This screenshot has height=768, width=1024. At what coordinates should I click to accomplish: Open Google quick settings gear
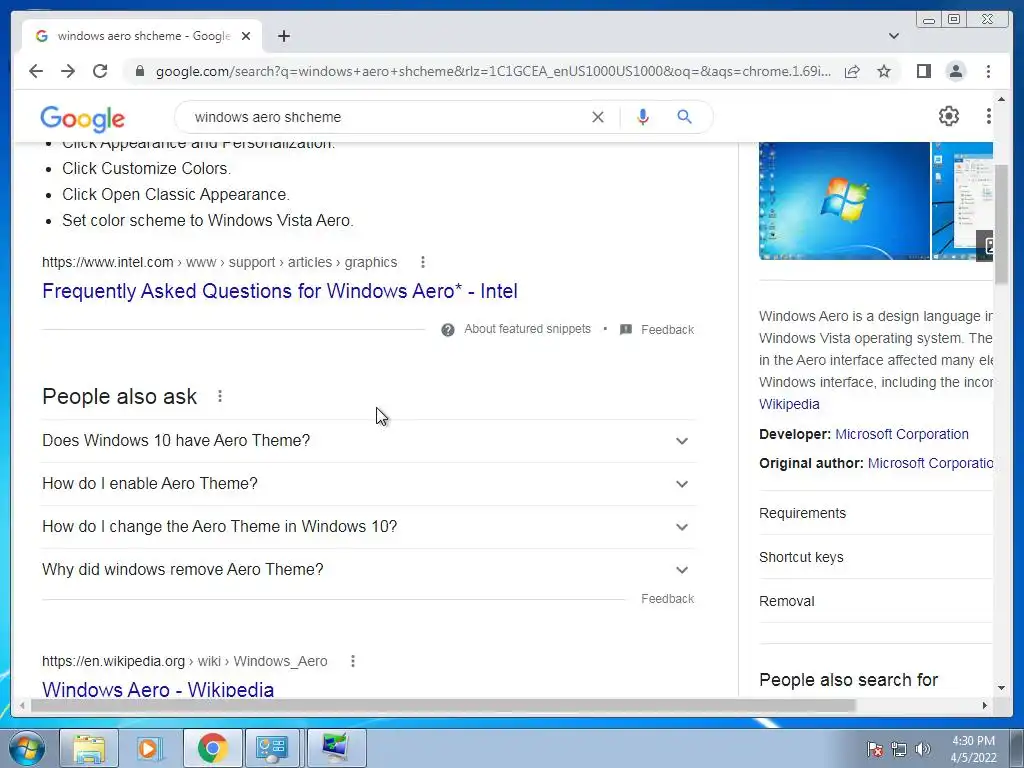949,116
